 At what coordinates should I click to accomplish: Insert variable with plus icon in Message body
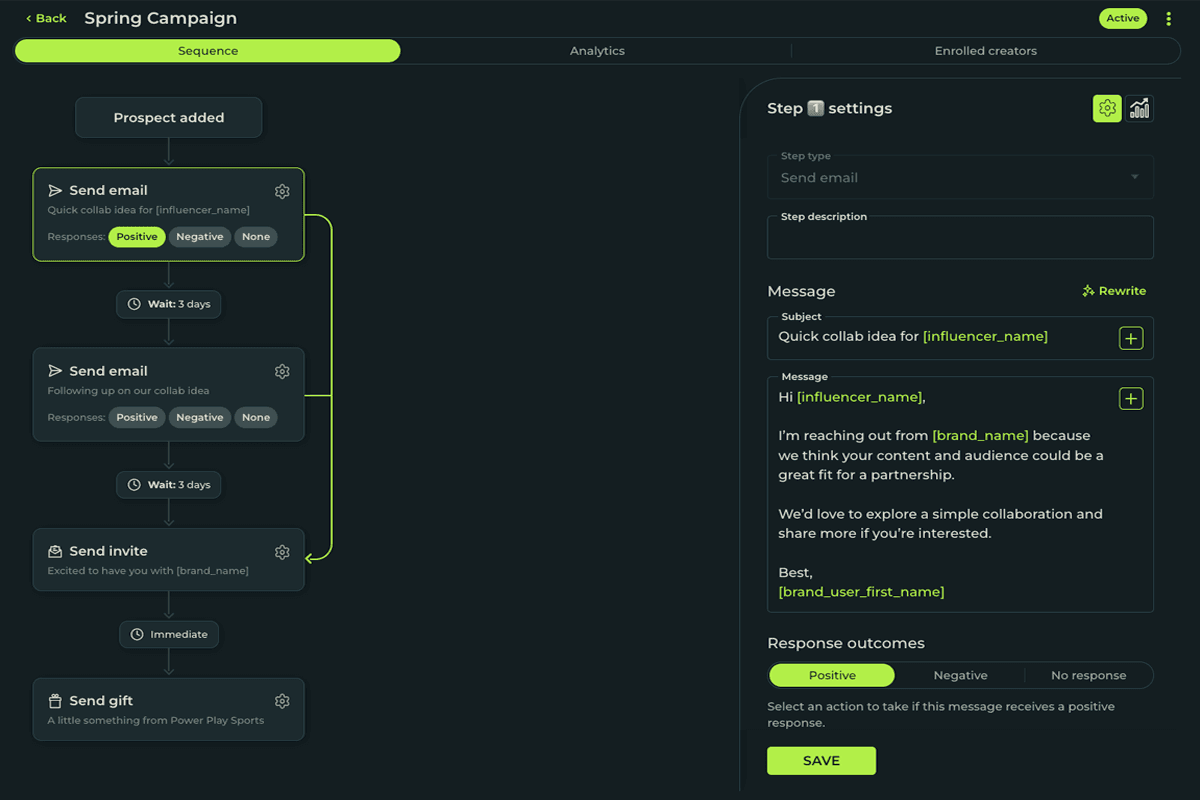pos(1131,399)
